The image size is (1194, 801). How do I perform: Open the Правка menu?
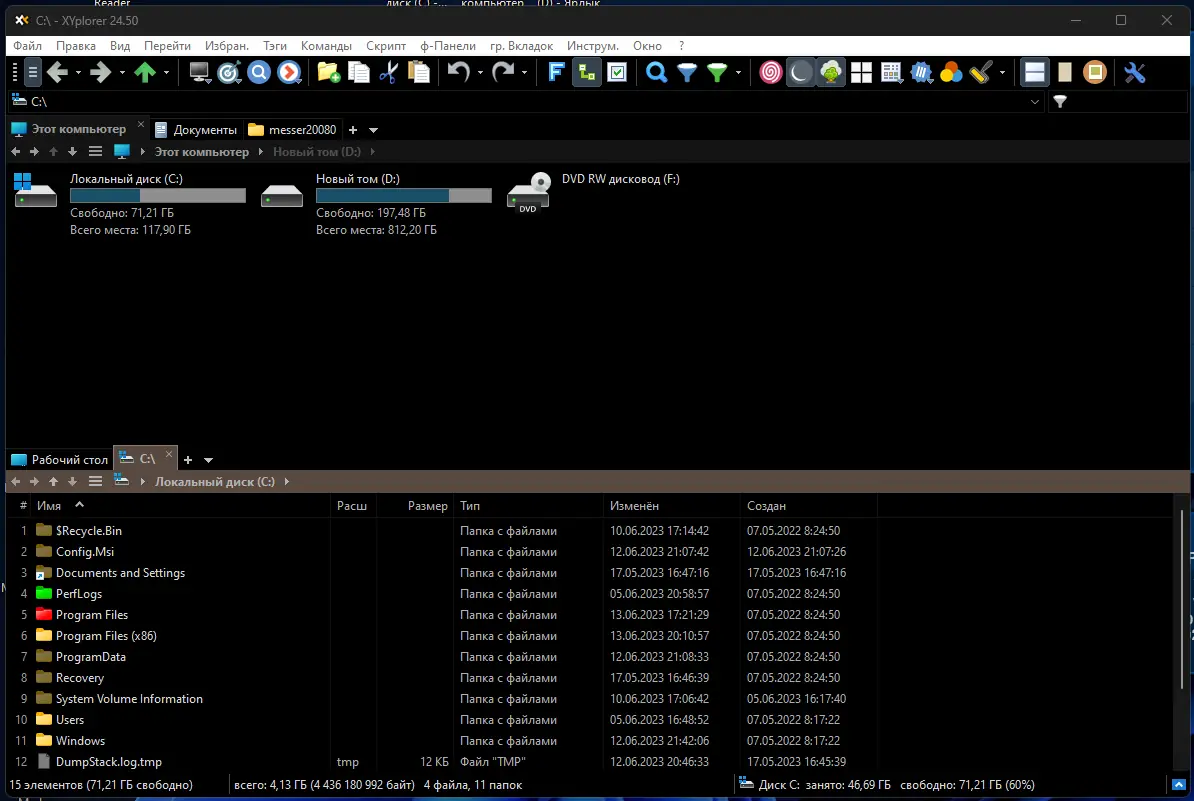75,46
